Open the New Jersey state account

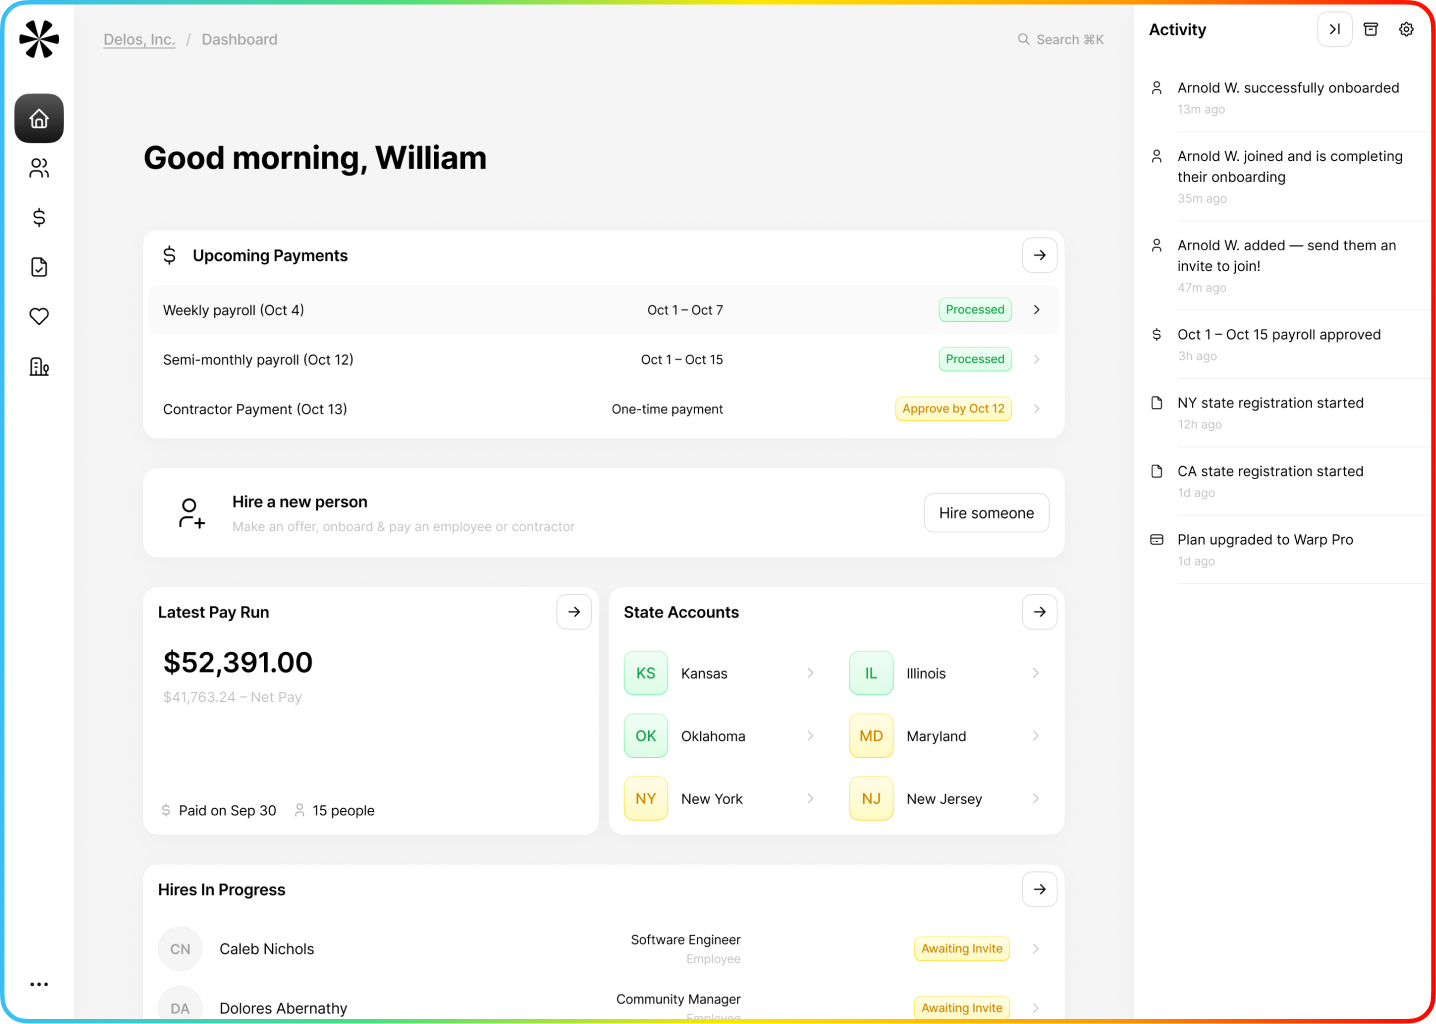point(945,799)
